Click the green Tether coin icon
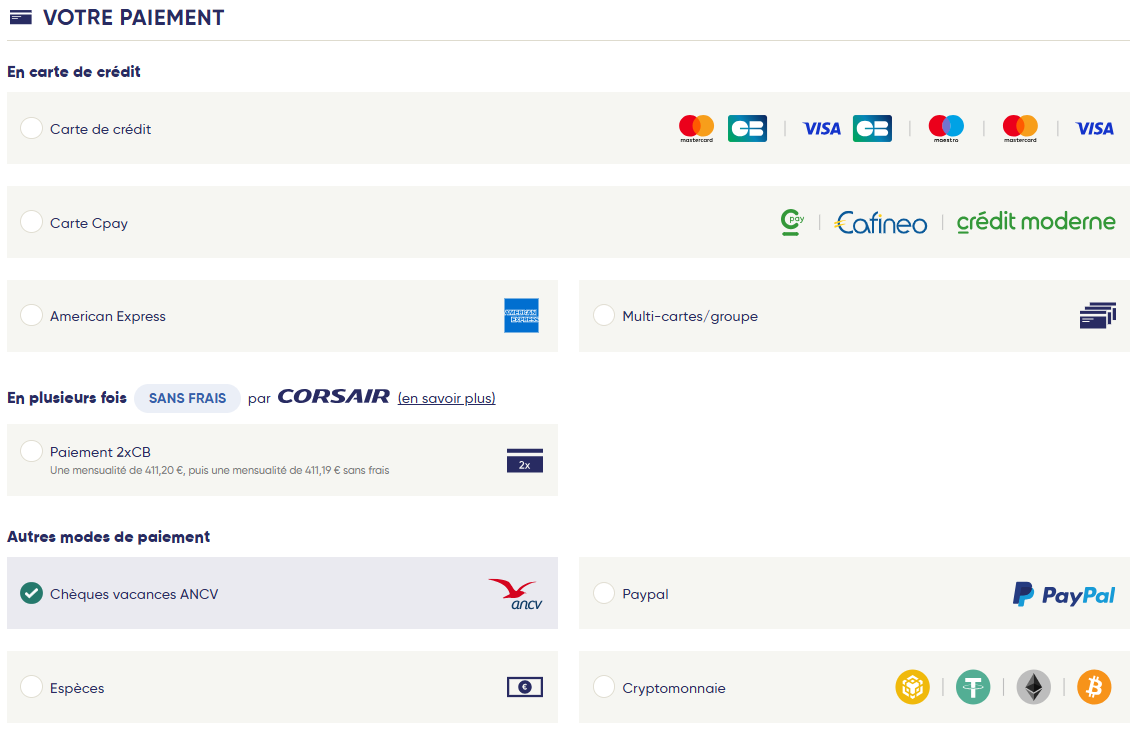 tap(973, 687)
